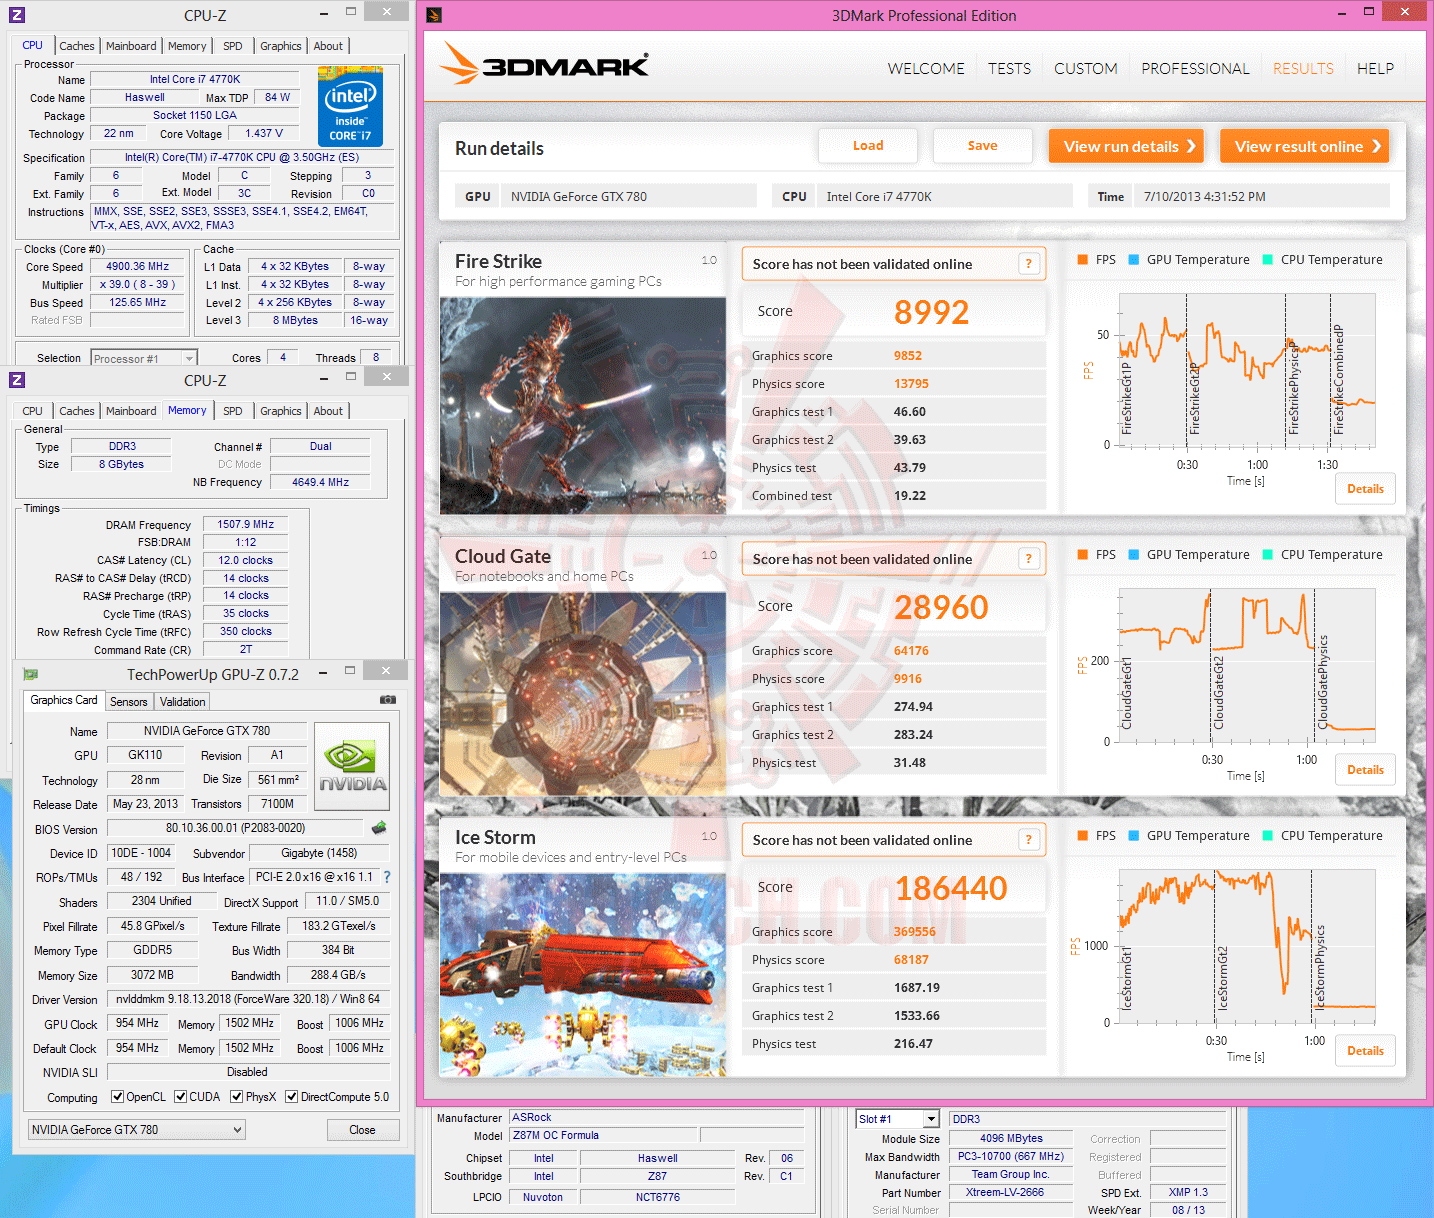Viewport: 1434px width, 1218px height.
Task: Open Mainboard tab in the top CPU-Z window
Action: click(131, 46)
